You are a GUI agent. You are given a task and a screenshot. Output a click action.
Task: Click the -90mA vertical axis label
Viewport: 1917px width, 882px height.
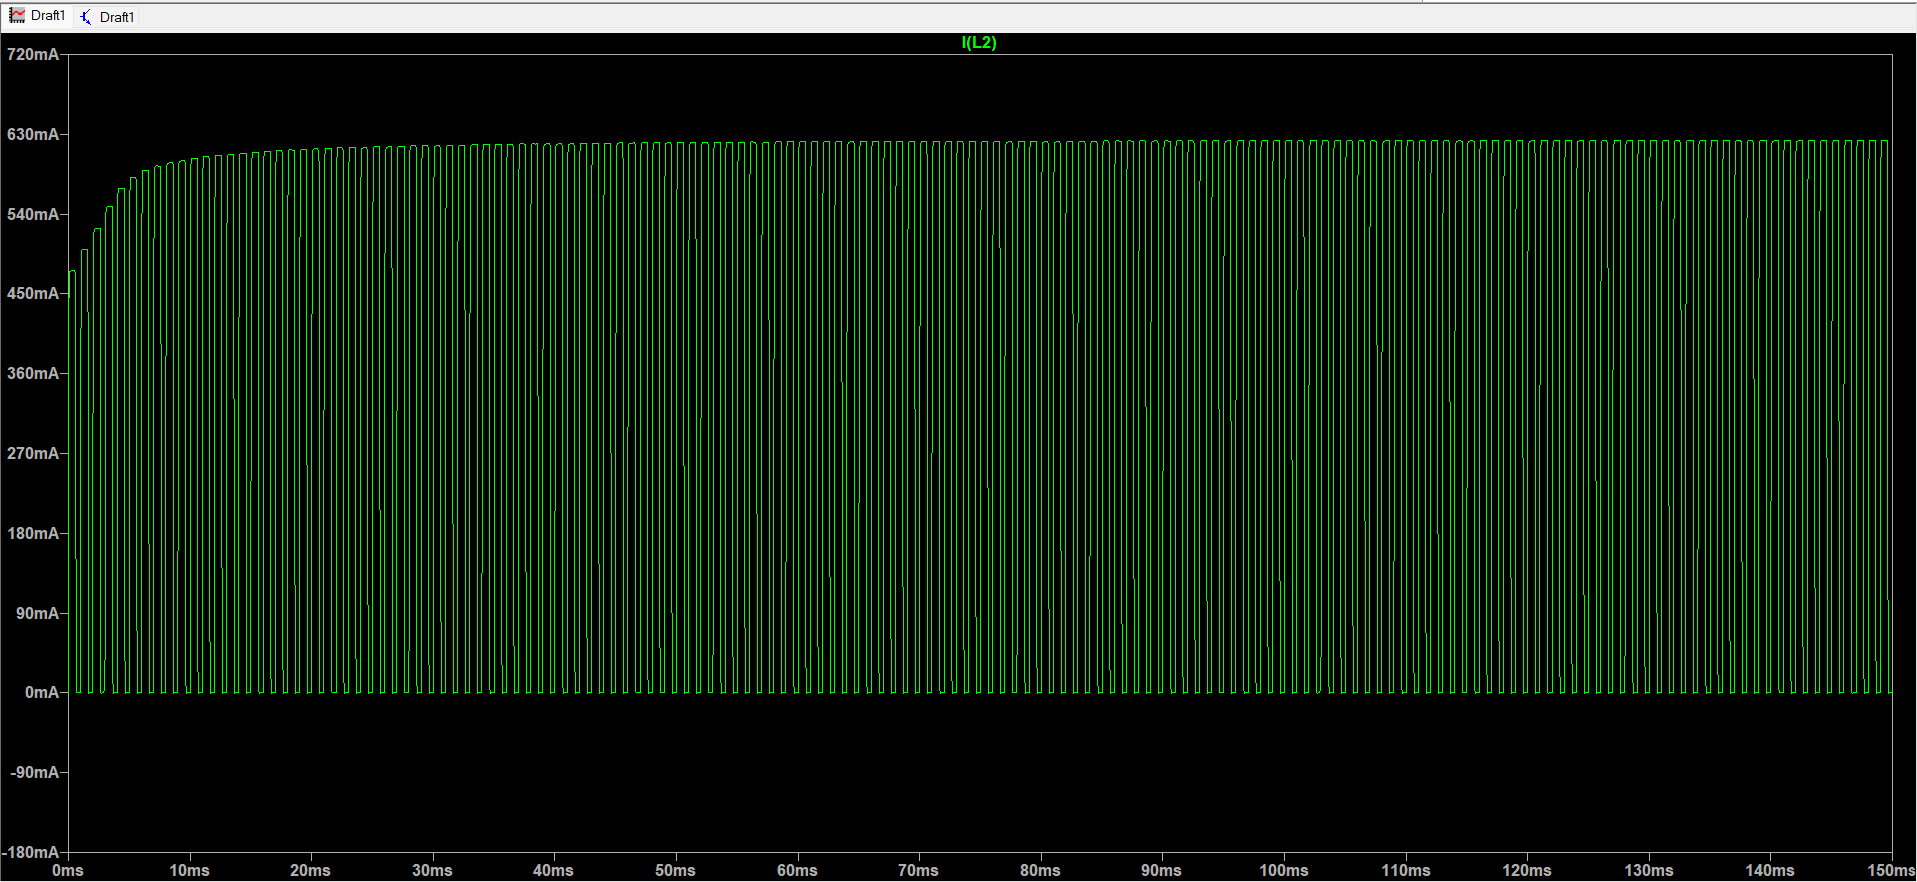[35, 772]
